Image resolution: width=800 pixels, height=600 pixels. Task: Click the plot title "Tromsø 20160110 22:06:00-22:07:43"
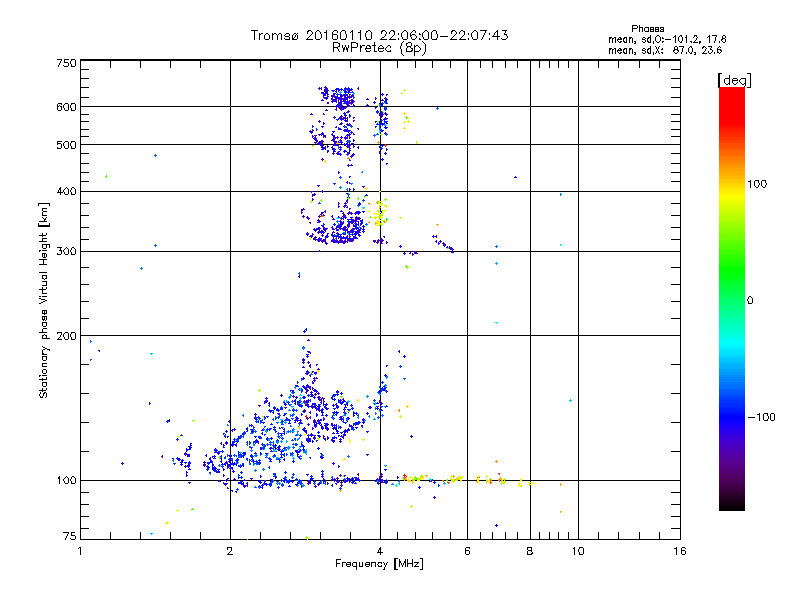click(x=379, y=35)
